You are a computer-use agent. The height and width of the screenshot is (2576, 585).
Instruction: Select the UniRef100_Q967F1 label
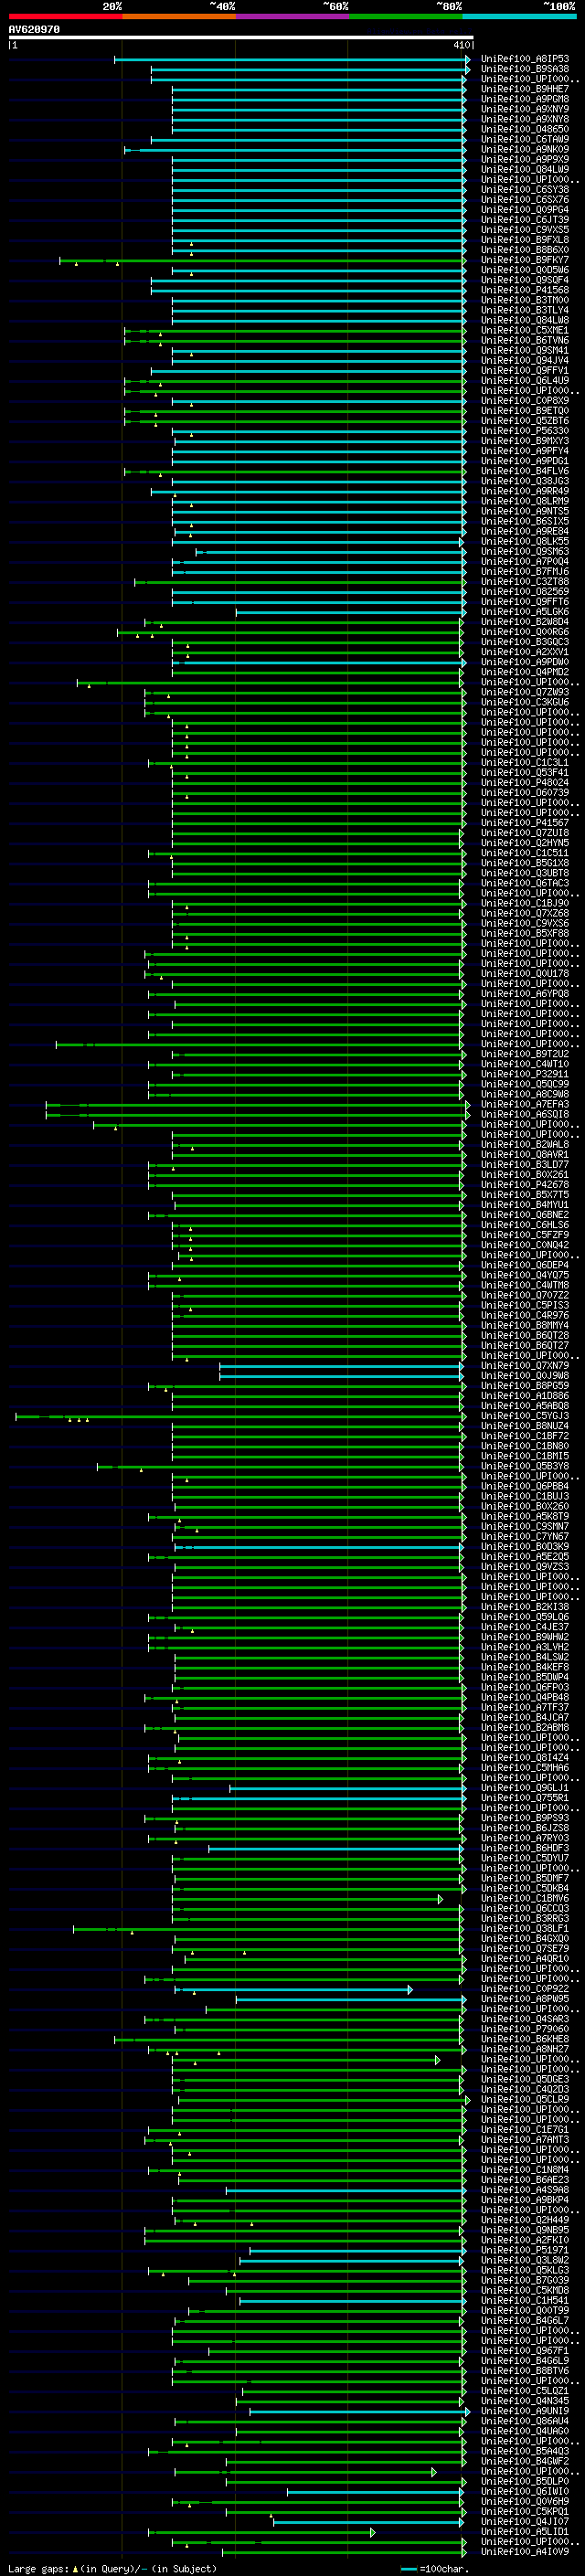coord(525,2350)
